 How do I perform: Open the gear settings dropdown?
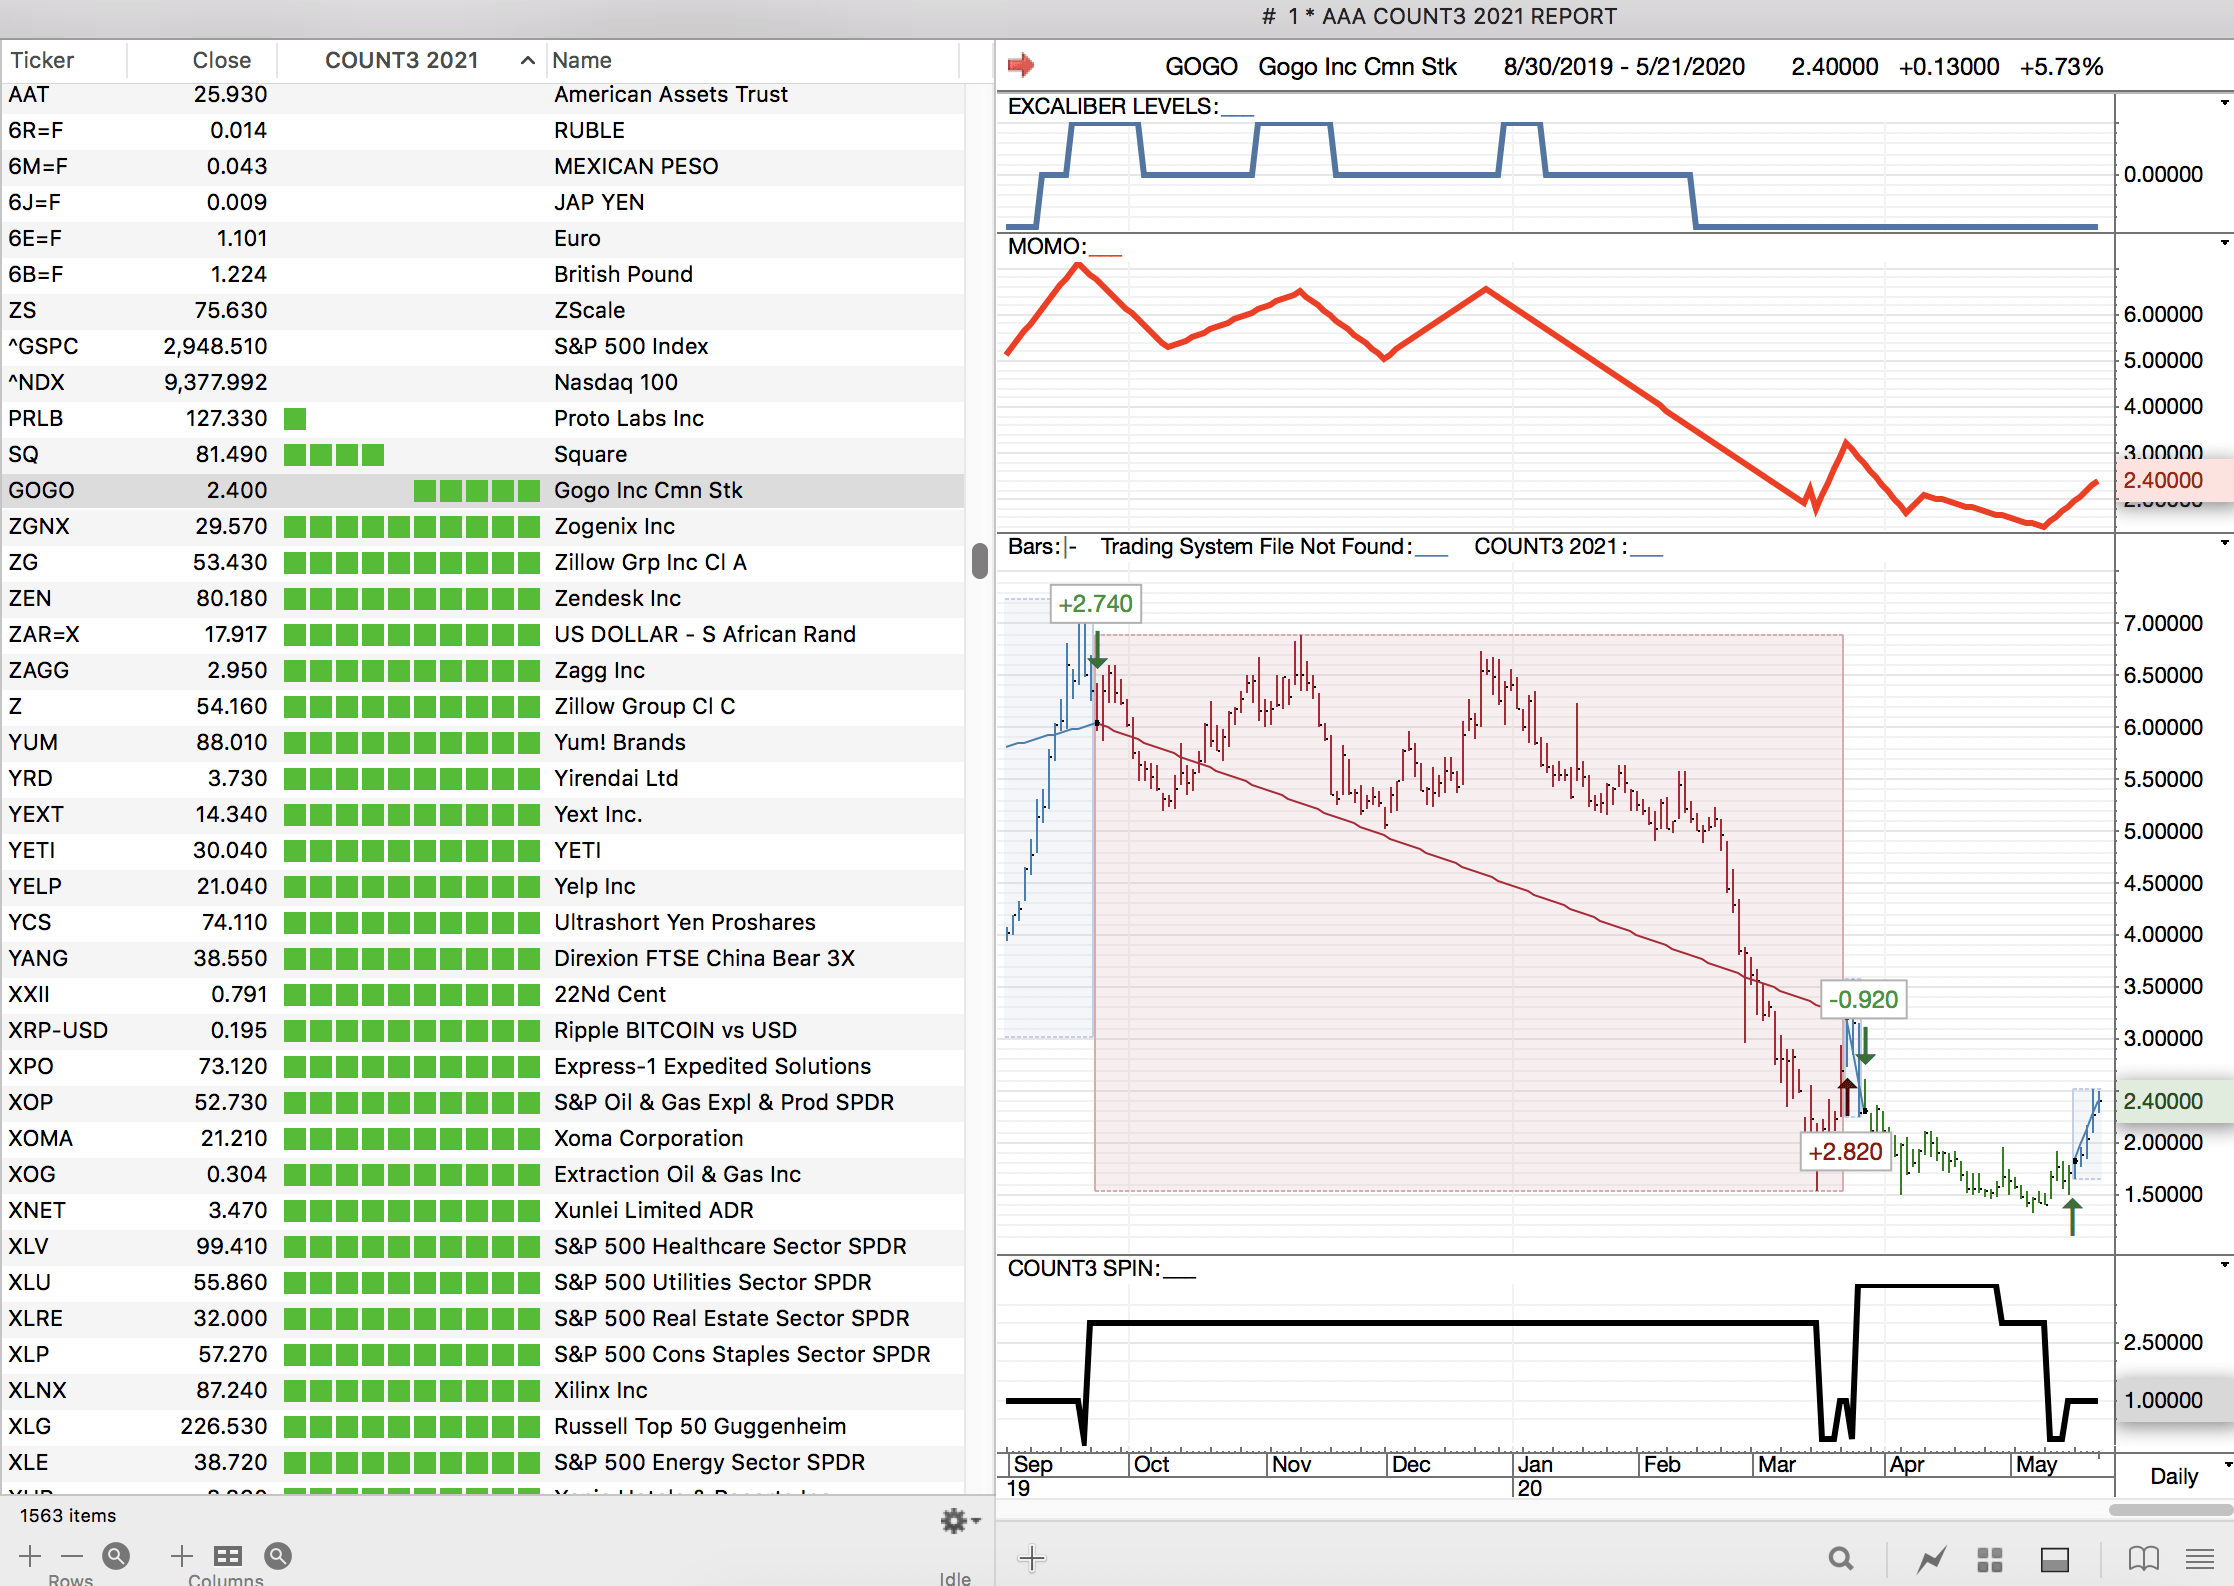click(x=958, y=1521)
